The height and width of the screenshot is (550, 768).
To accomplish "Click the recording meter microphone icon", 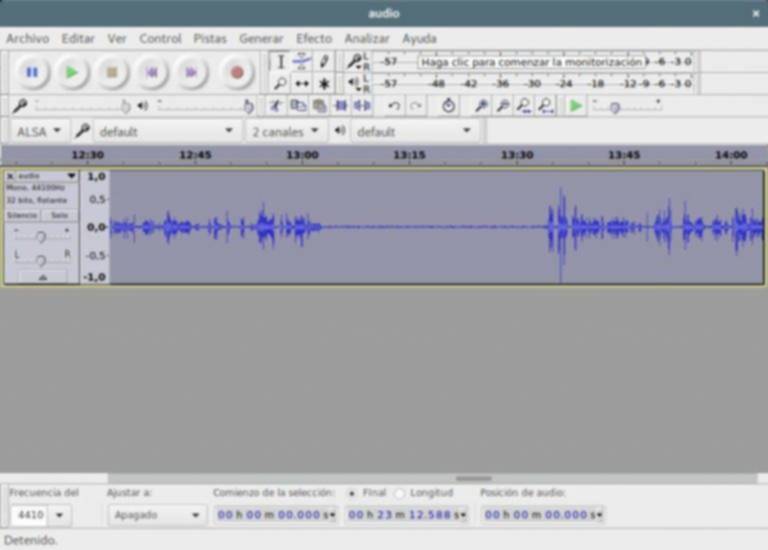I will (x=355, y=61).
